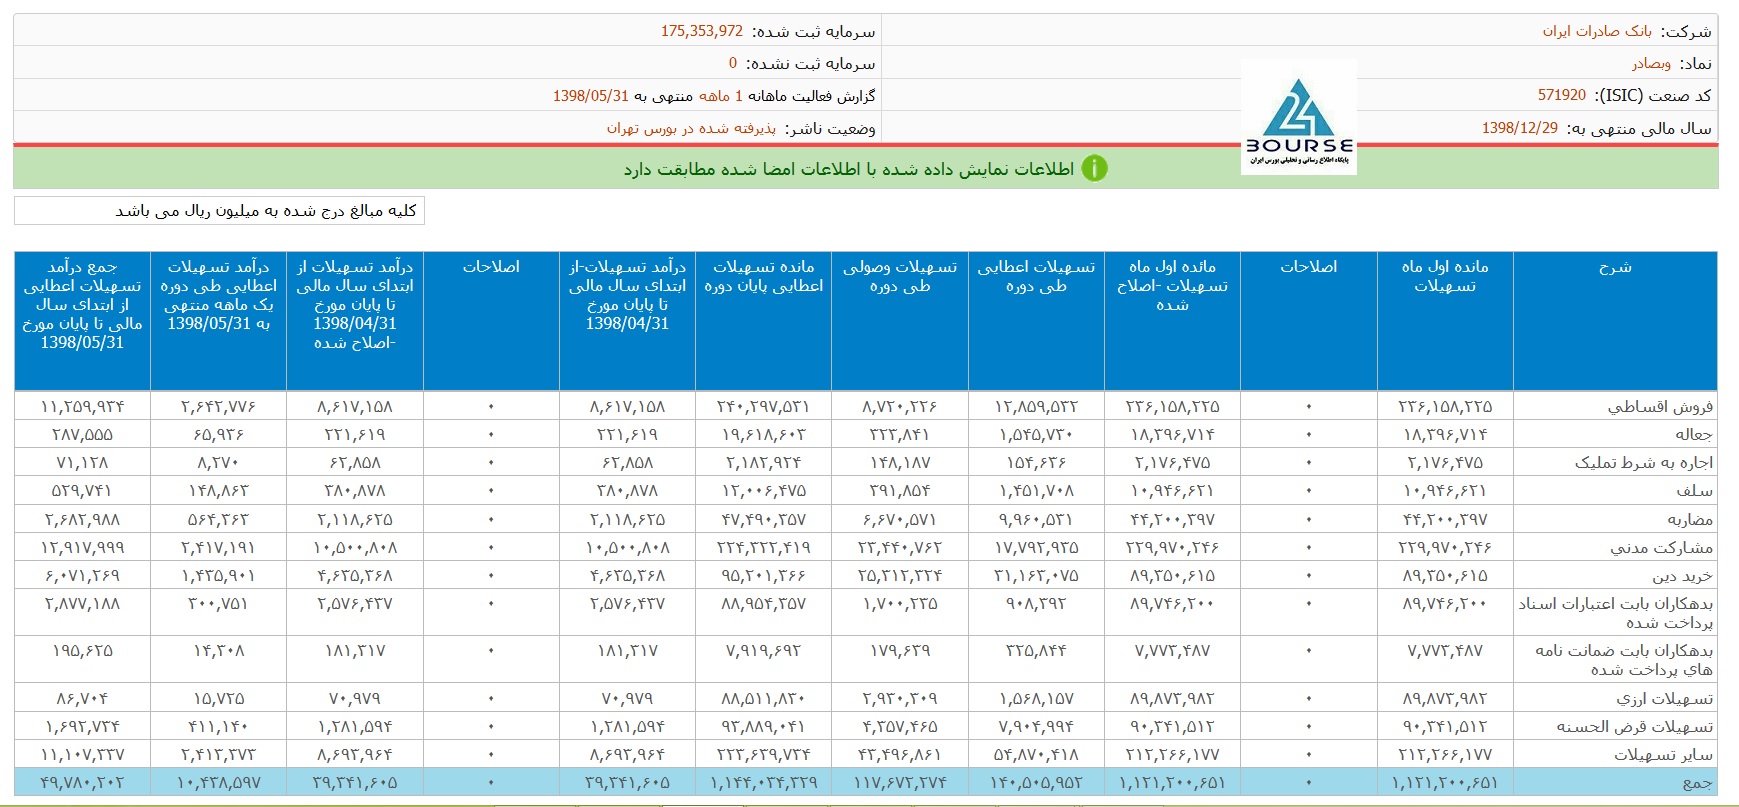Viewport: 1739px width, 807px height.
Task: Click row label 'فروش اقساطي'
Action: (x=1660, y=406)
